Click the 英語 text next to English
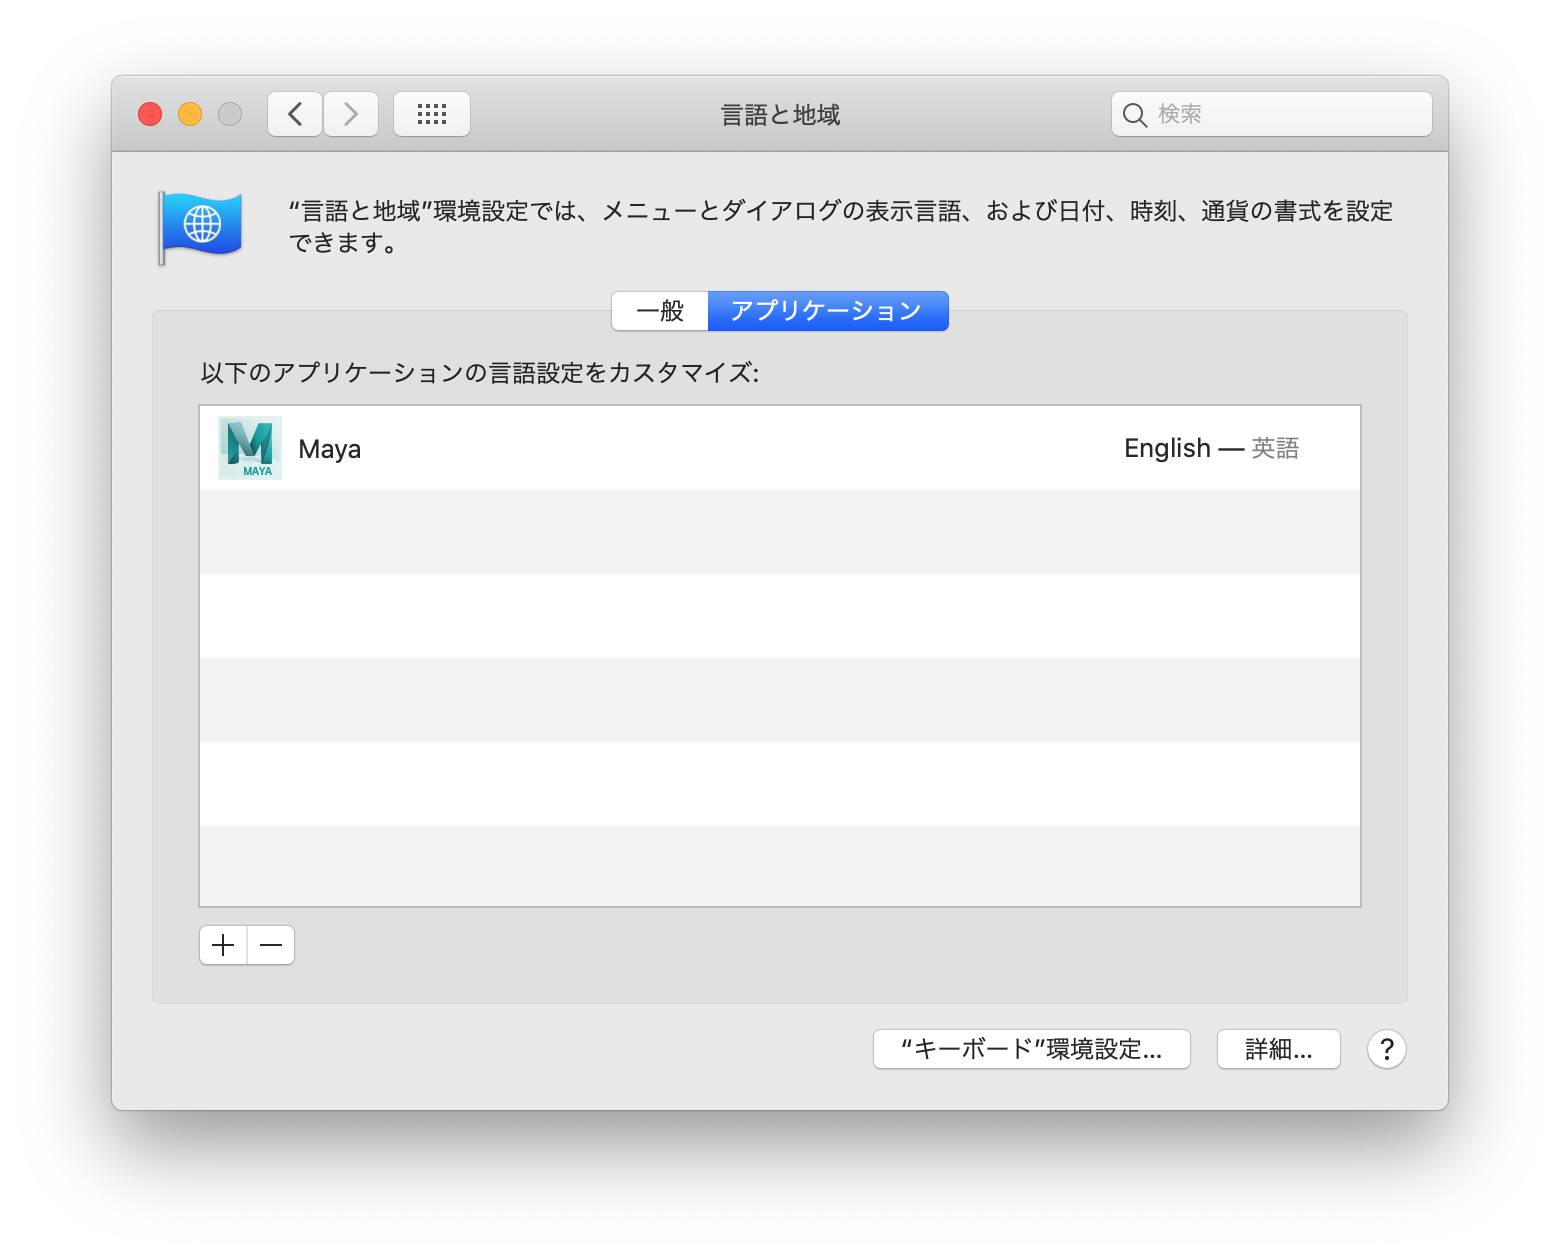Screen dimensions: 1560x1258 (x=1276, y=448)
